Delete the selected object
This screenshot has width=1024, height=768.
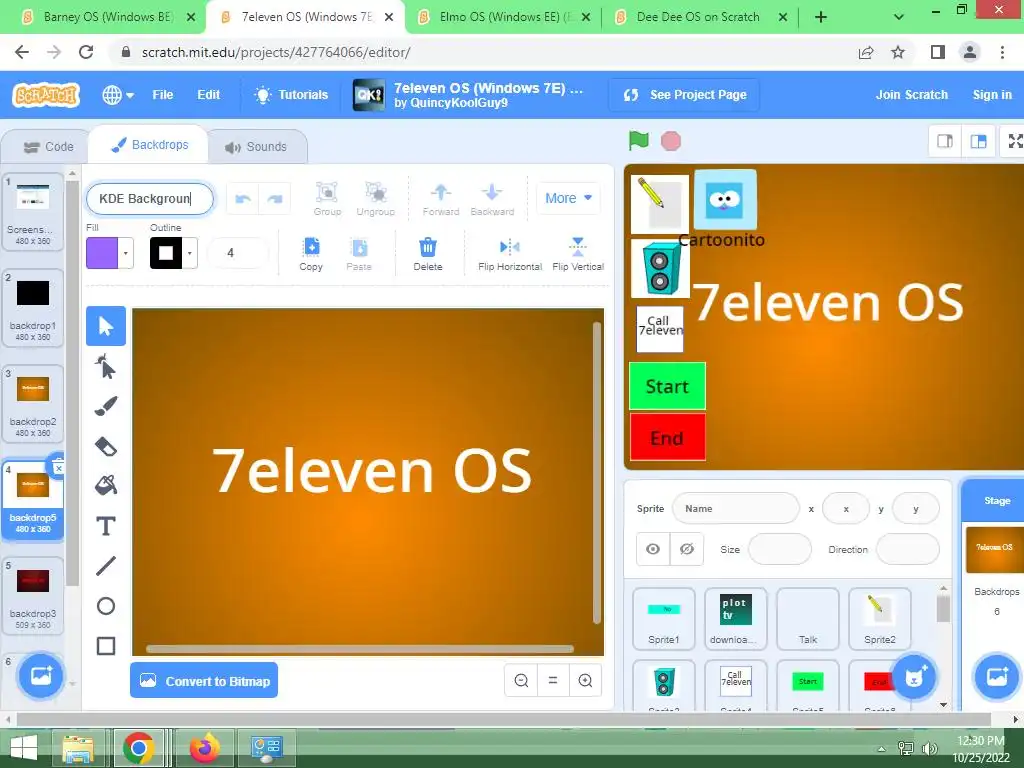click(428, 253)
